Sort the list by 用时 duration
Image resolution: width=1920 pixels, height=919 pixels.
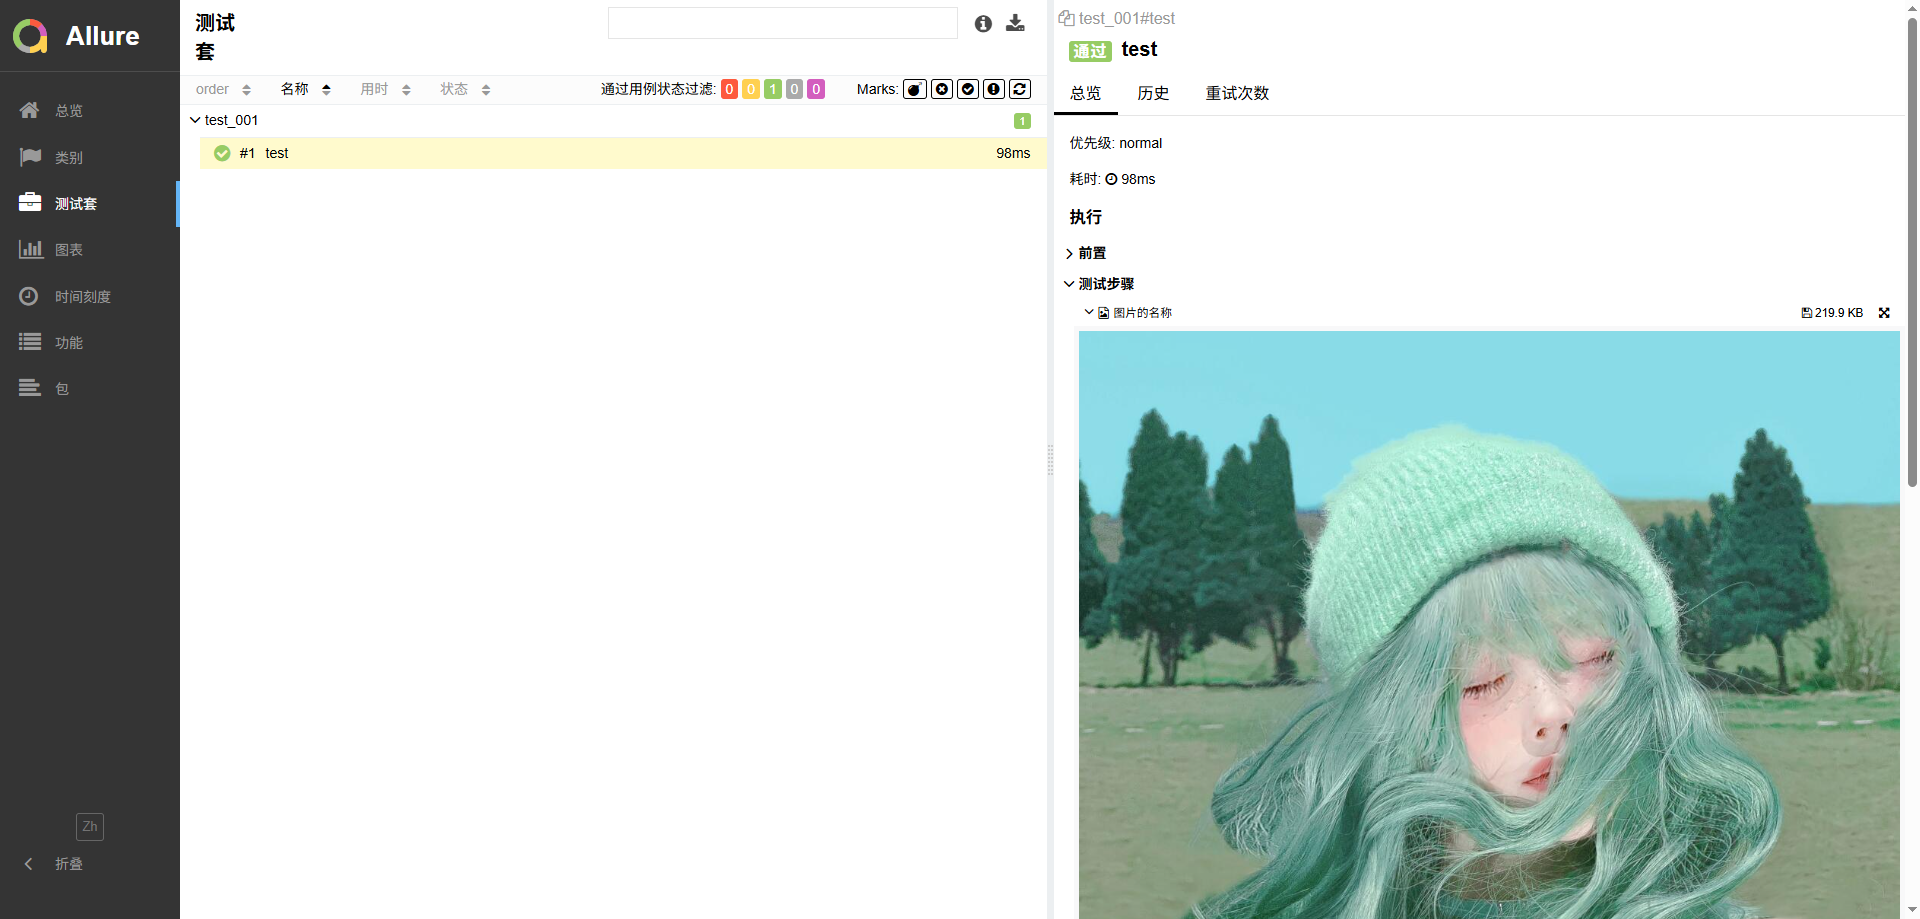coord(385,90)
